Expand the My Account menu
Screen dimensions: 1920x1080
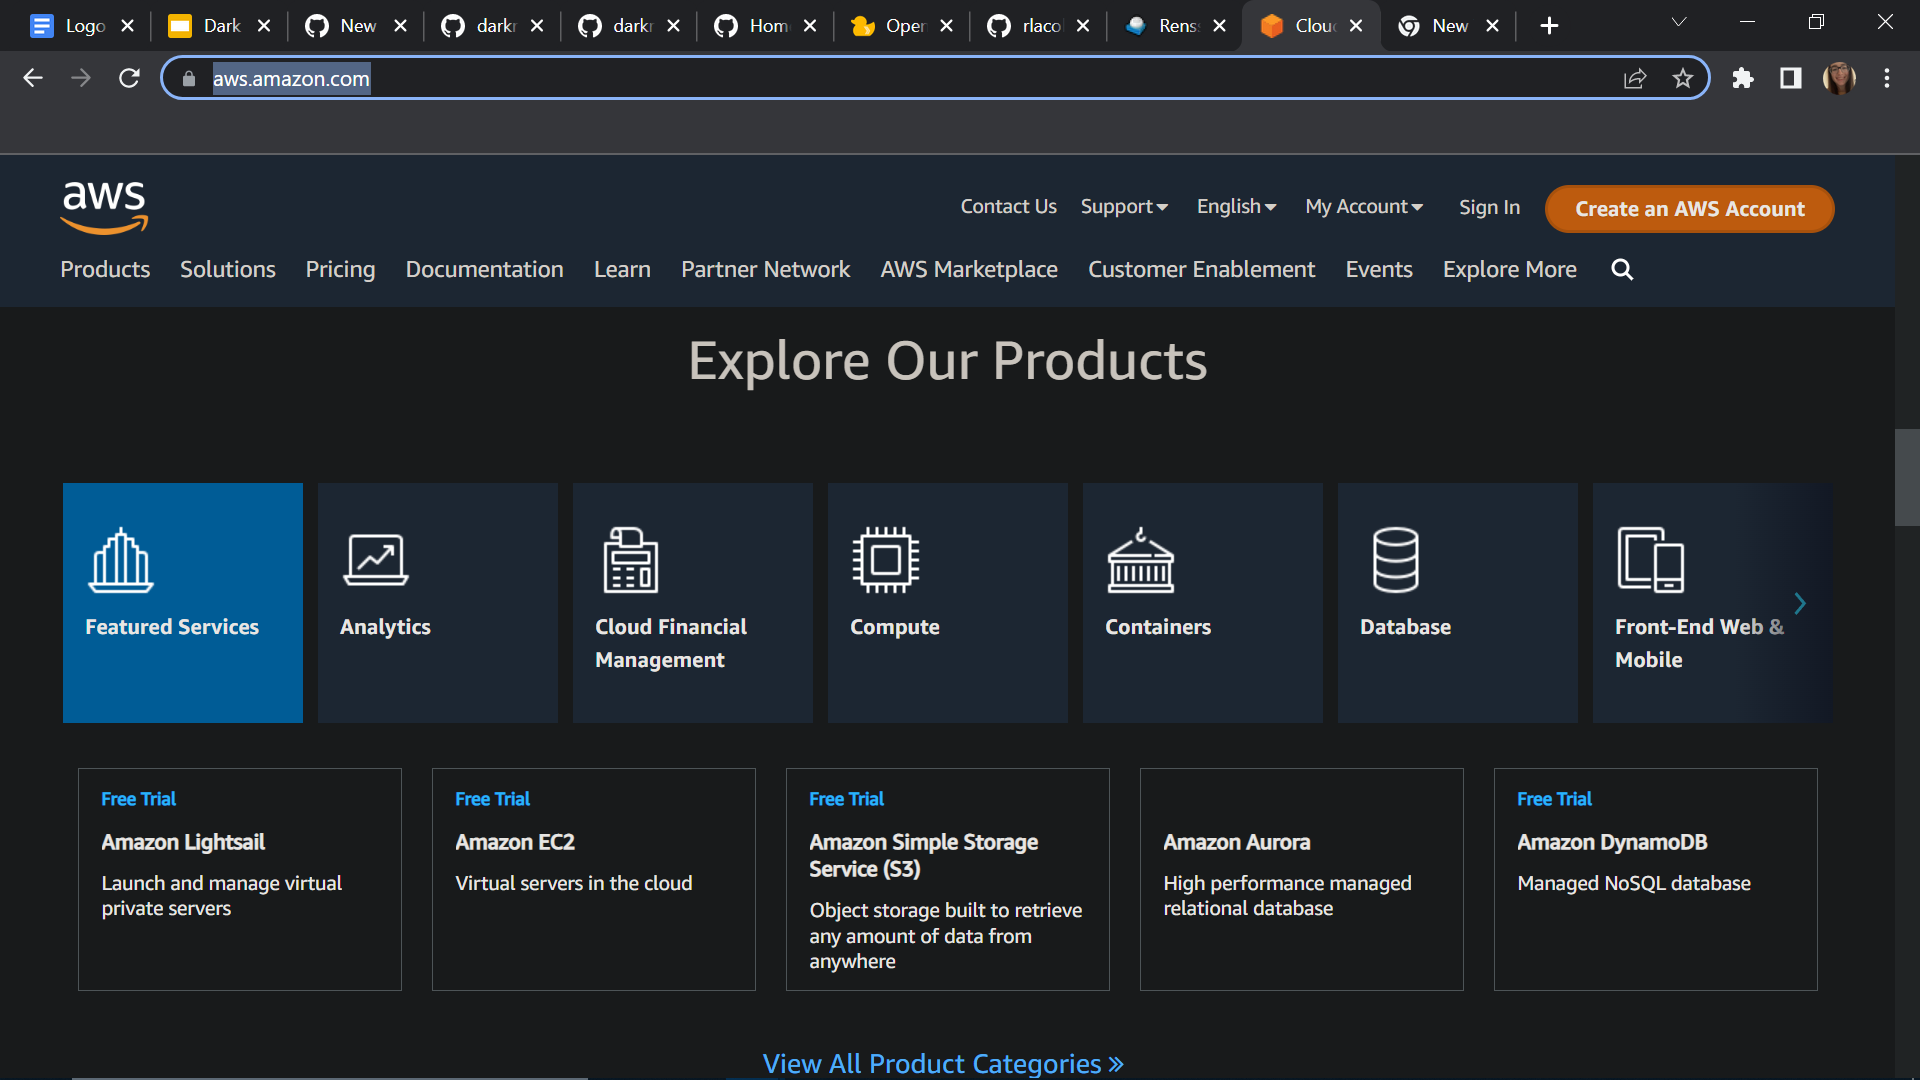click(x=1363, y=207)
